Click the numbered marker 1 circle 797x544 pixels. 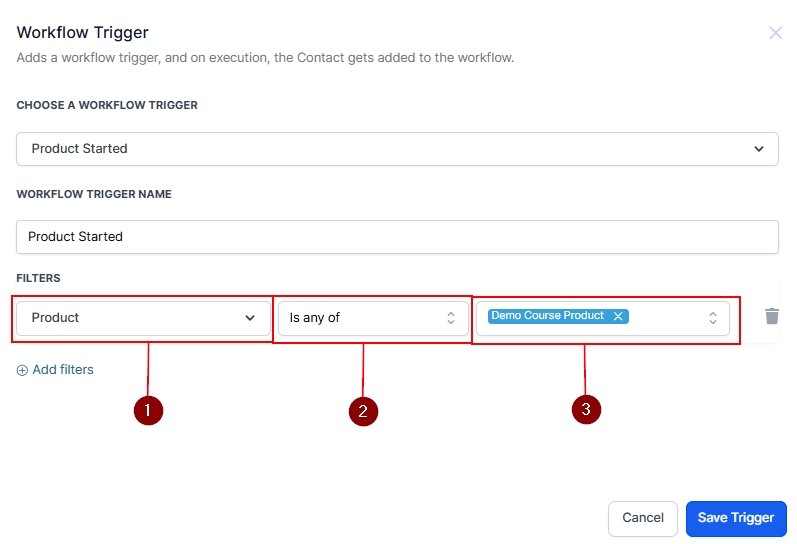[x=148, y=410]
